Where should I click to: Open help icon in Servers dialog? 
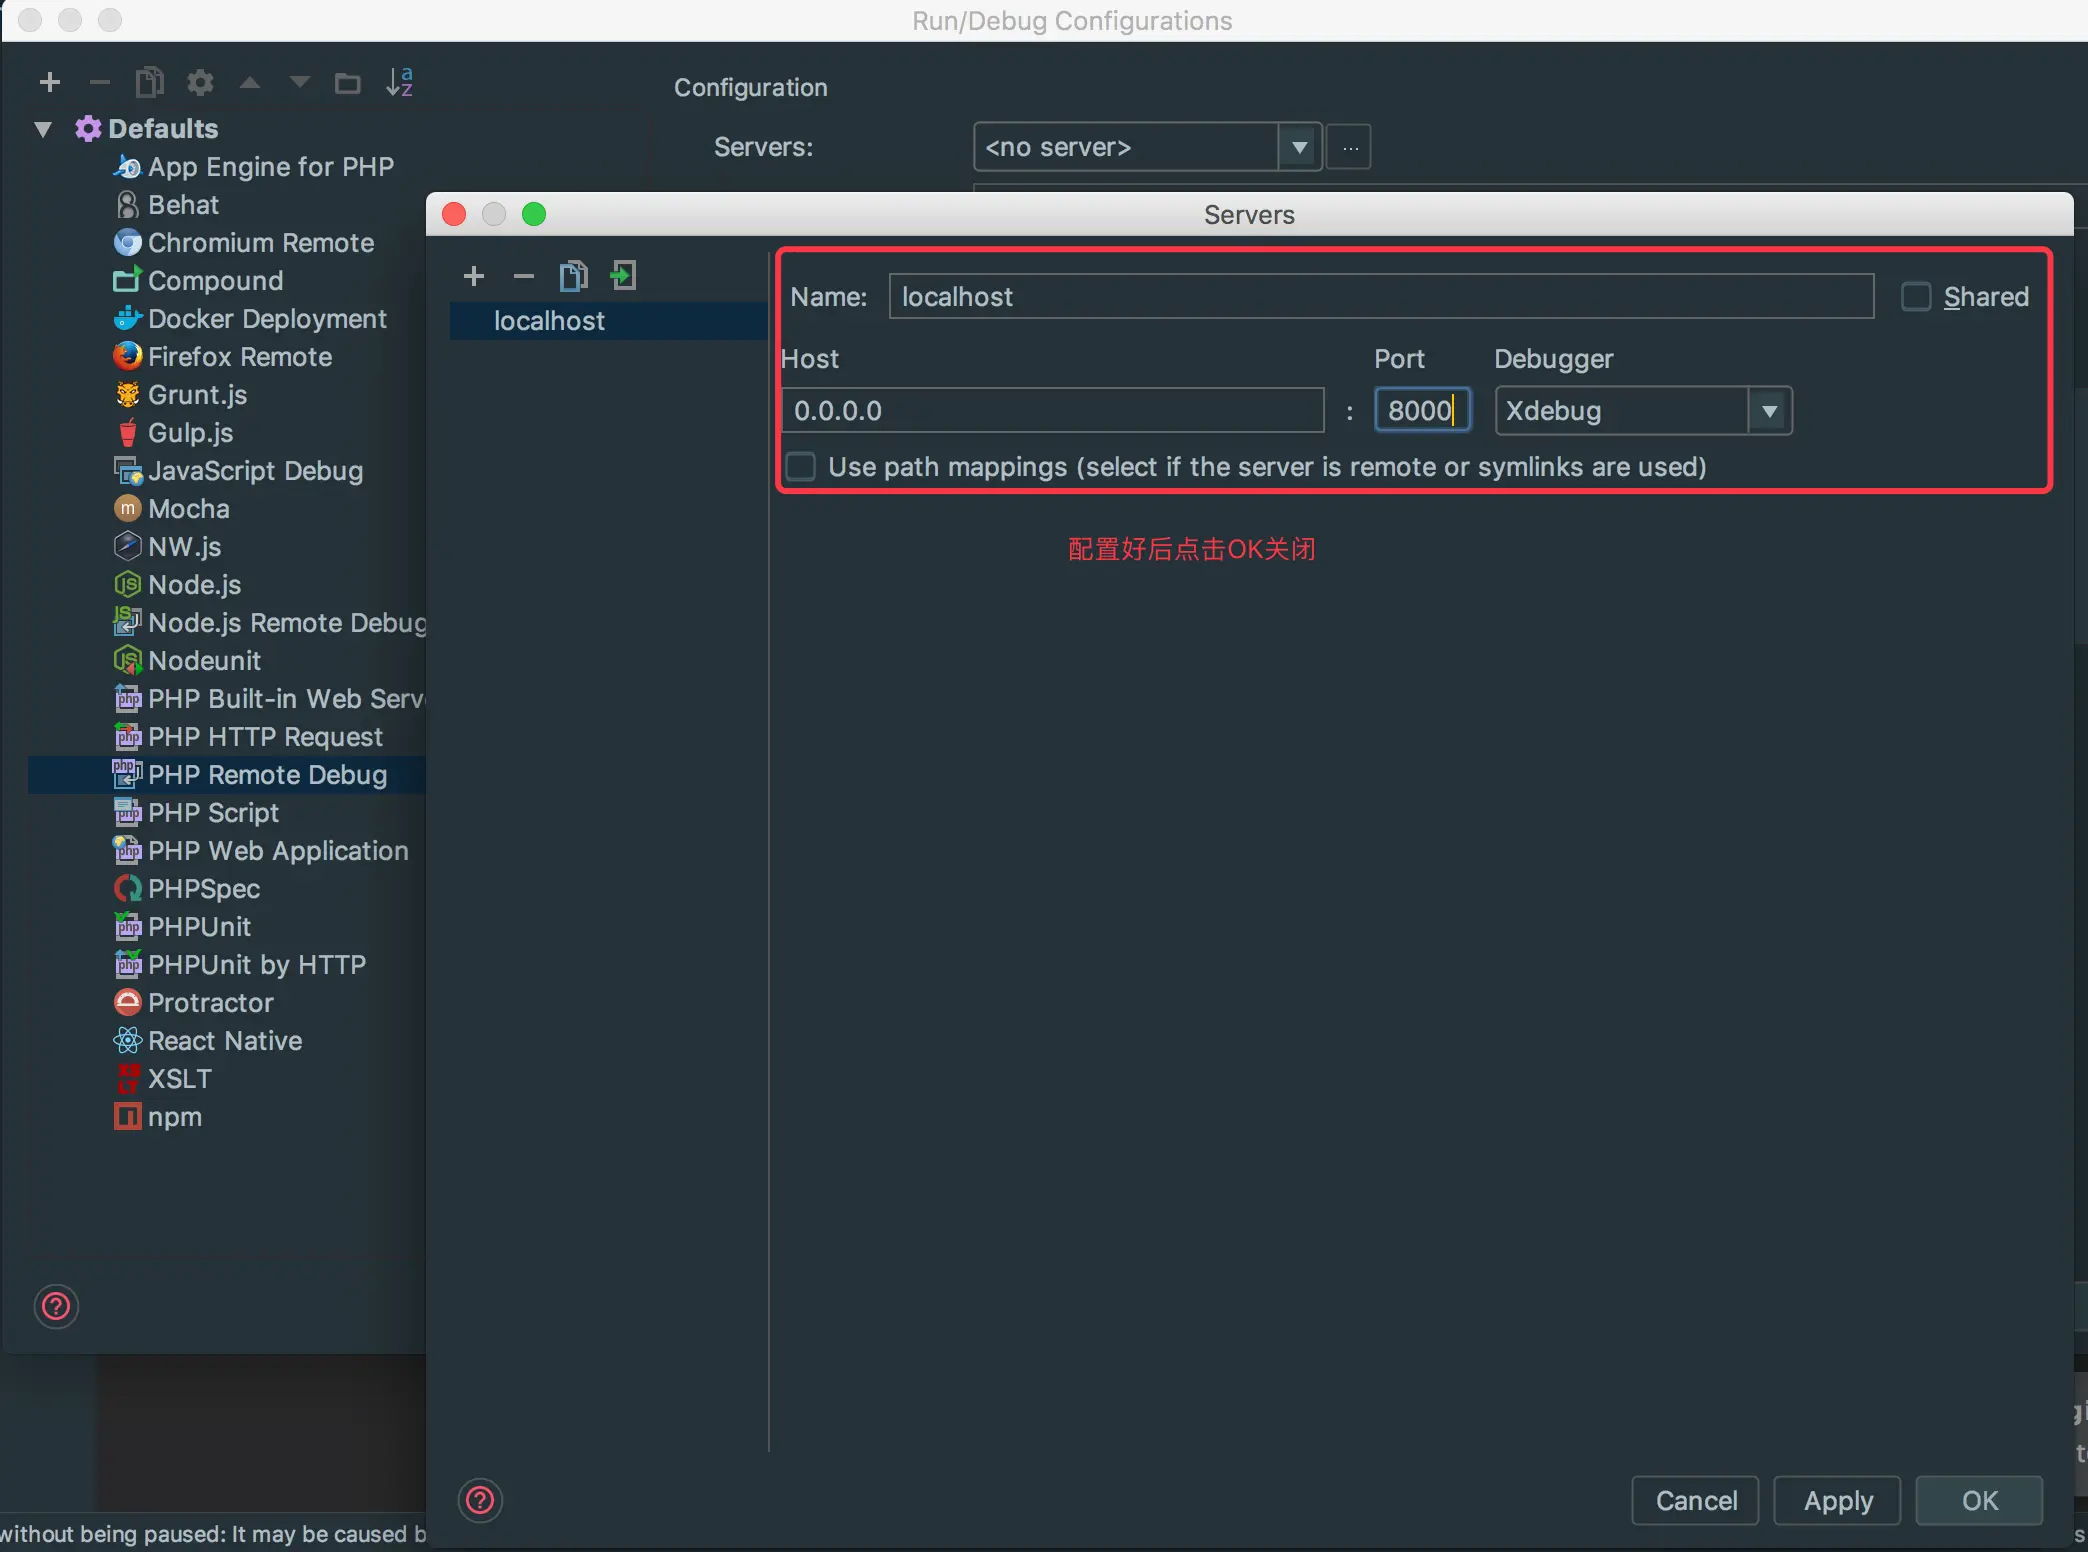[480, 1500]
